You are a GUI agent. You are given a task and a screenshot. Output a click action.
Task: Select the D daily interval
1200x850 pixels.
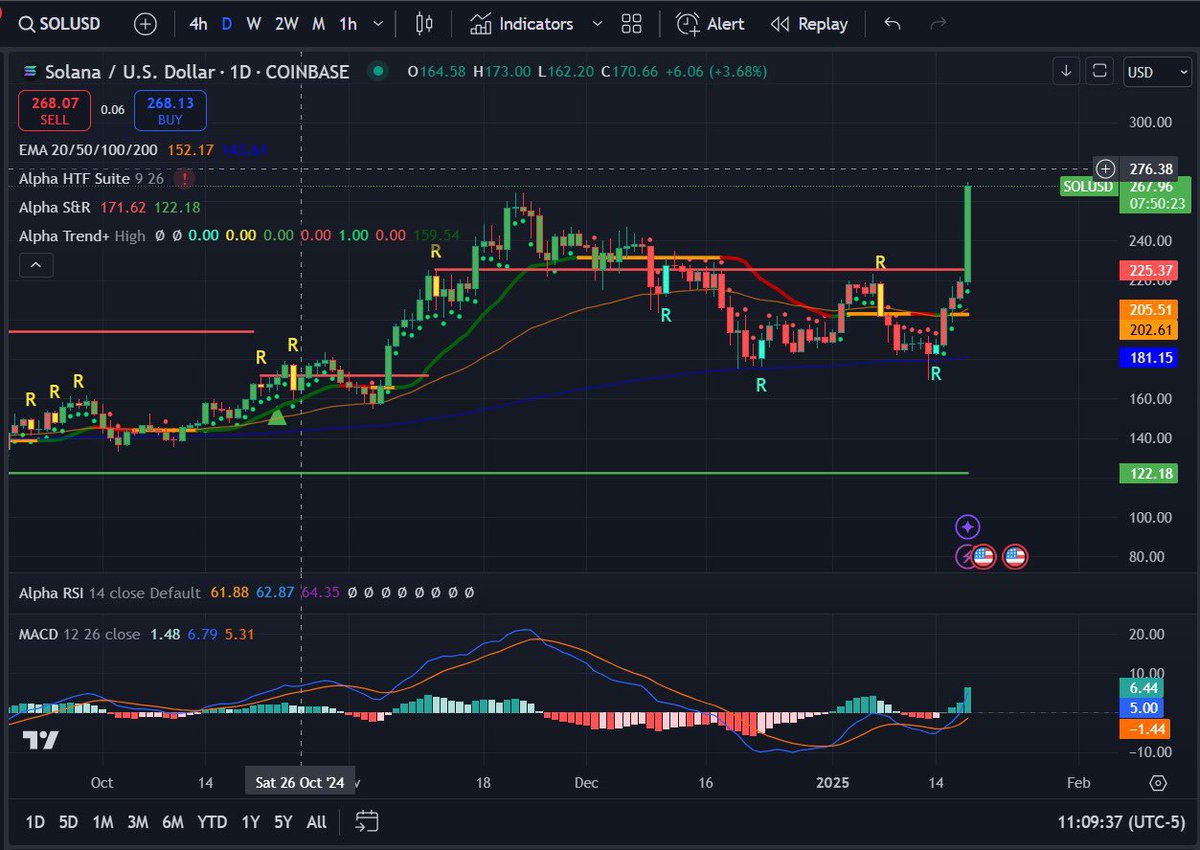tap(227, 24)
